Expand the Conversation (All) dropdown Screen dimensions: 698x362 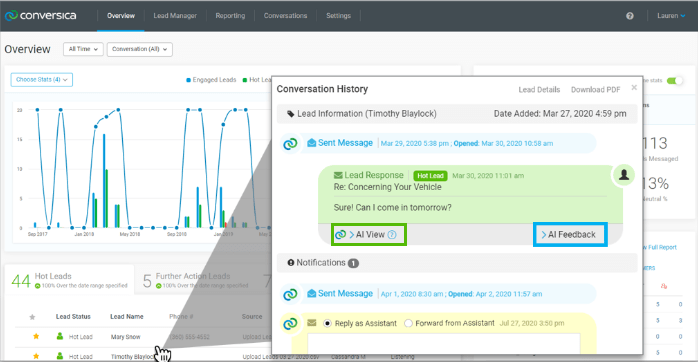[139, 49]
